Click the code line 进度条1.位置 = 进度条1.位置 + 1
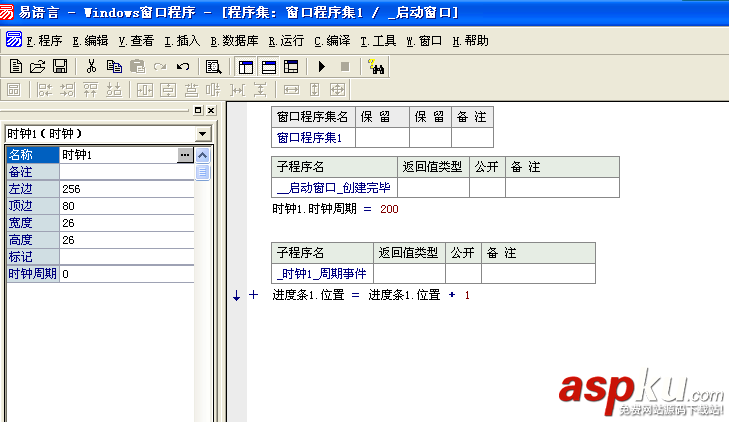This screenshot has width=729, height=422. click(371, 295)
